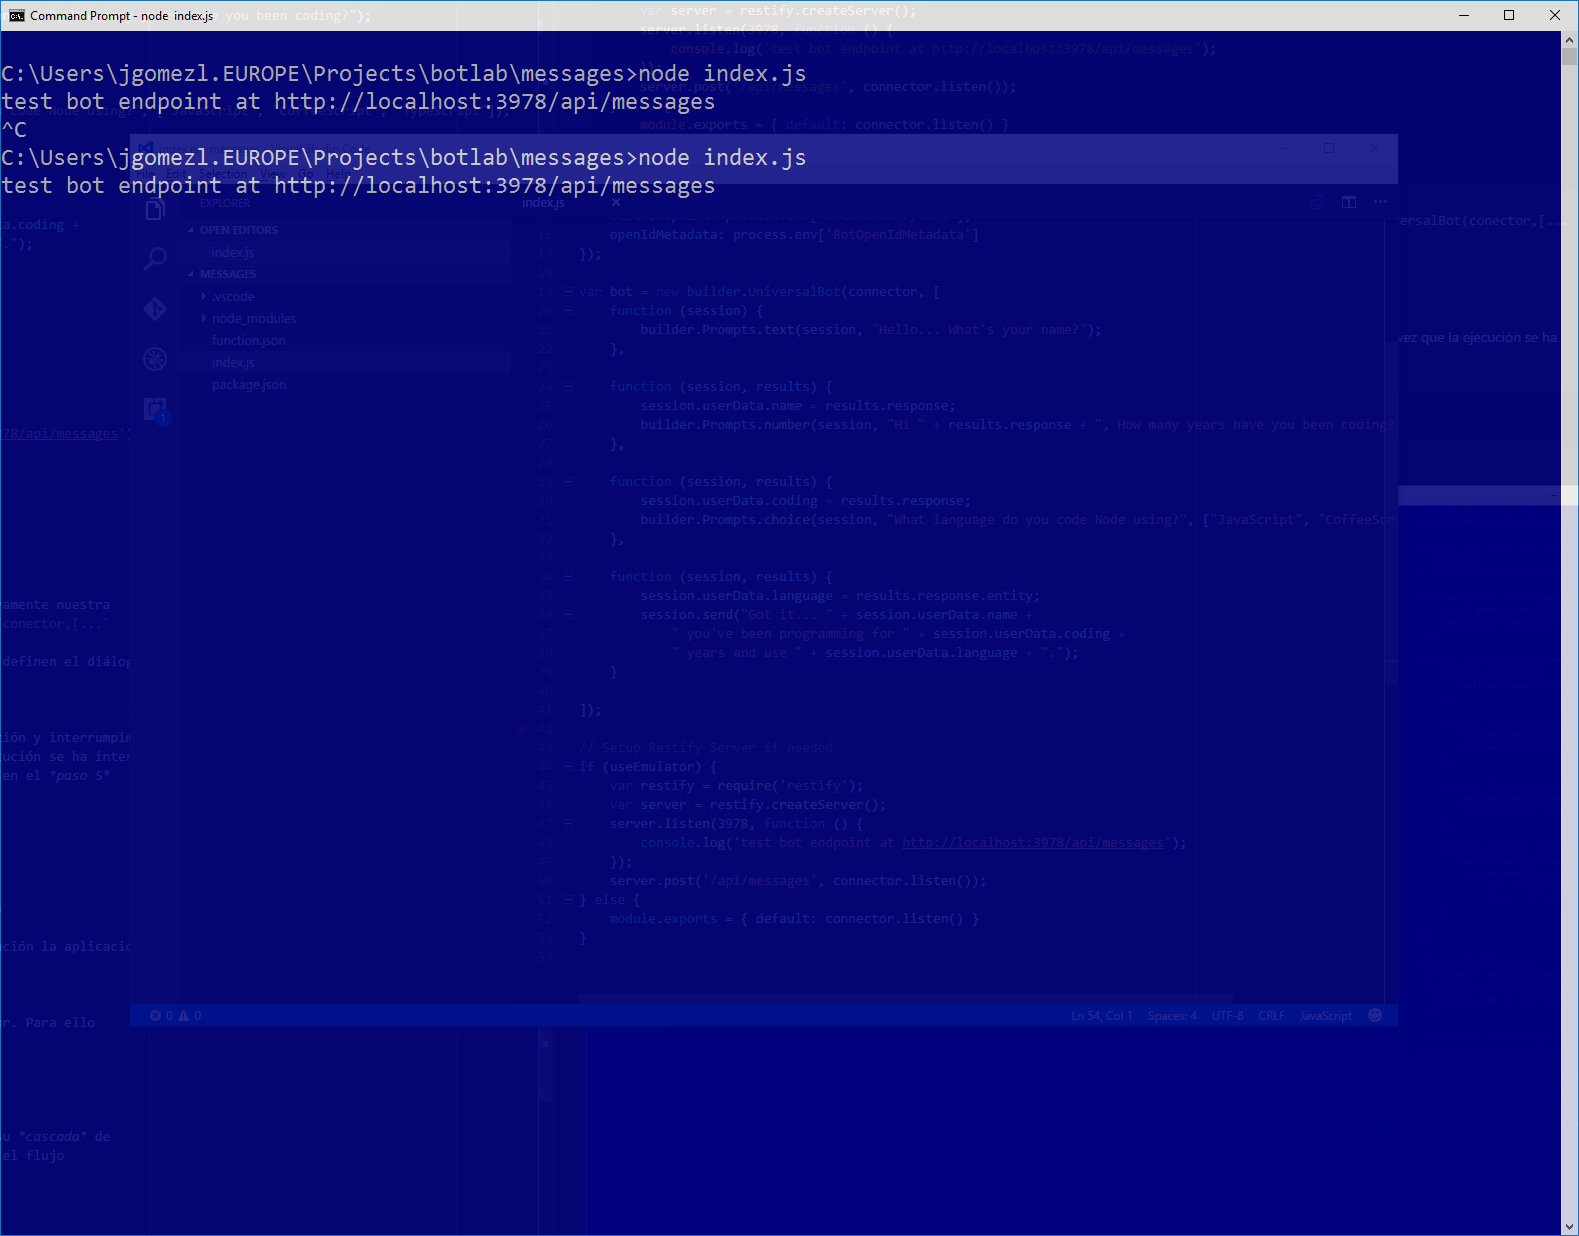Viewport: 1579px width, 1236px height.
Task: Click the Command Prompt scrollbar up arrow
Action: 1569,40
